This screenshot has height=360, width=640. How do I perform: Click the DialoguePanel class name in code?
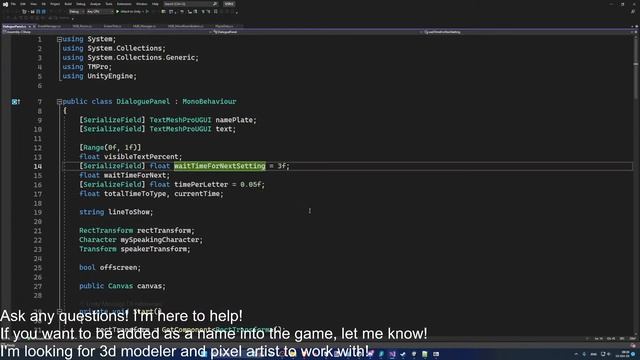143,102
